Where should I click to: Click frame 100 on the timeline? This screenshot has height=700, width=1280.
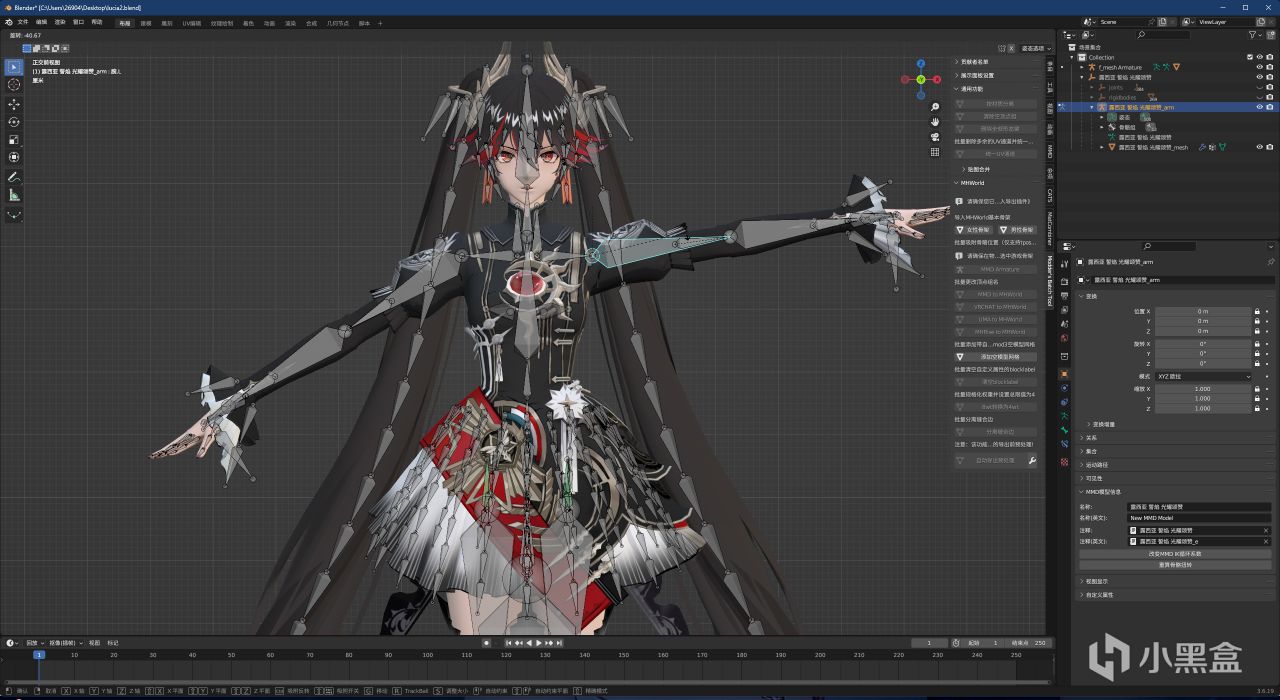tap(427, 655)
